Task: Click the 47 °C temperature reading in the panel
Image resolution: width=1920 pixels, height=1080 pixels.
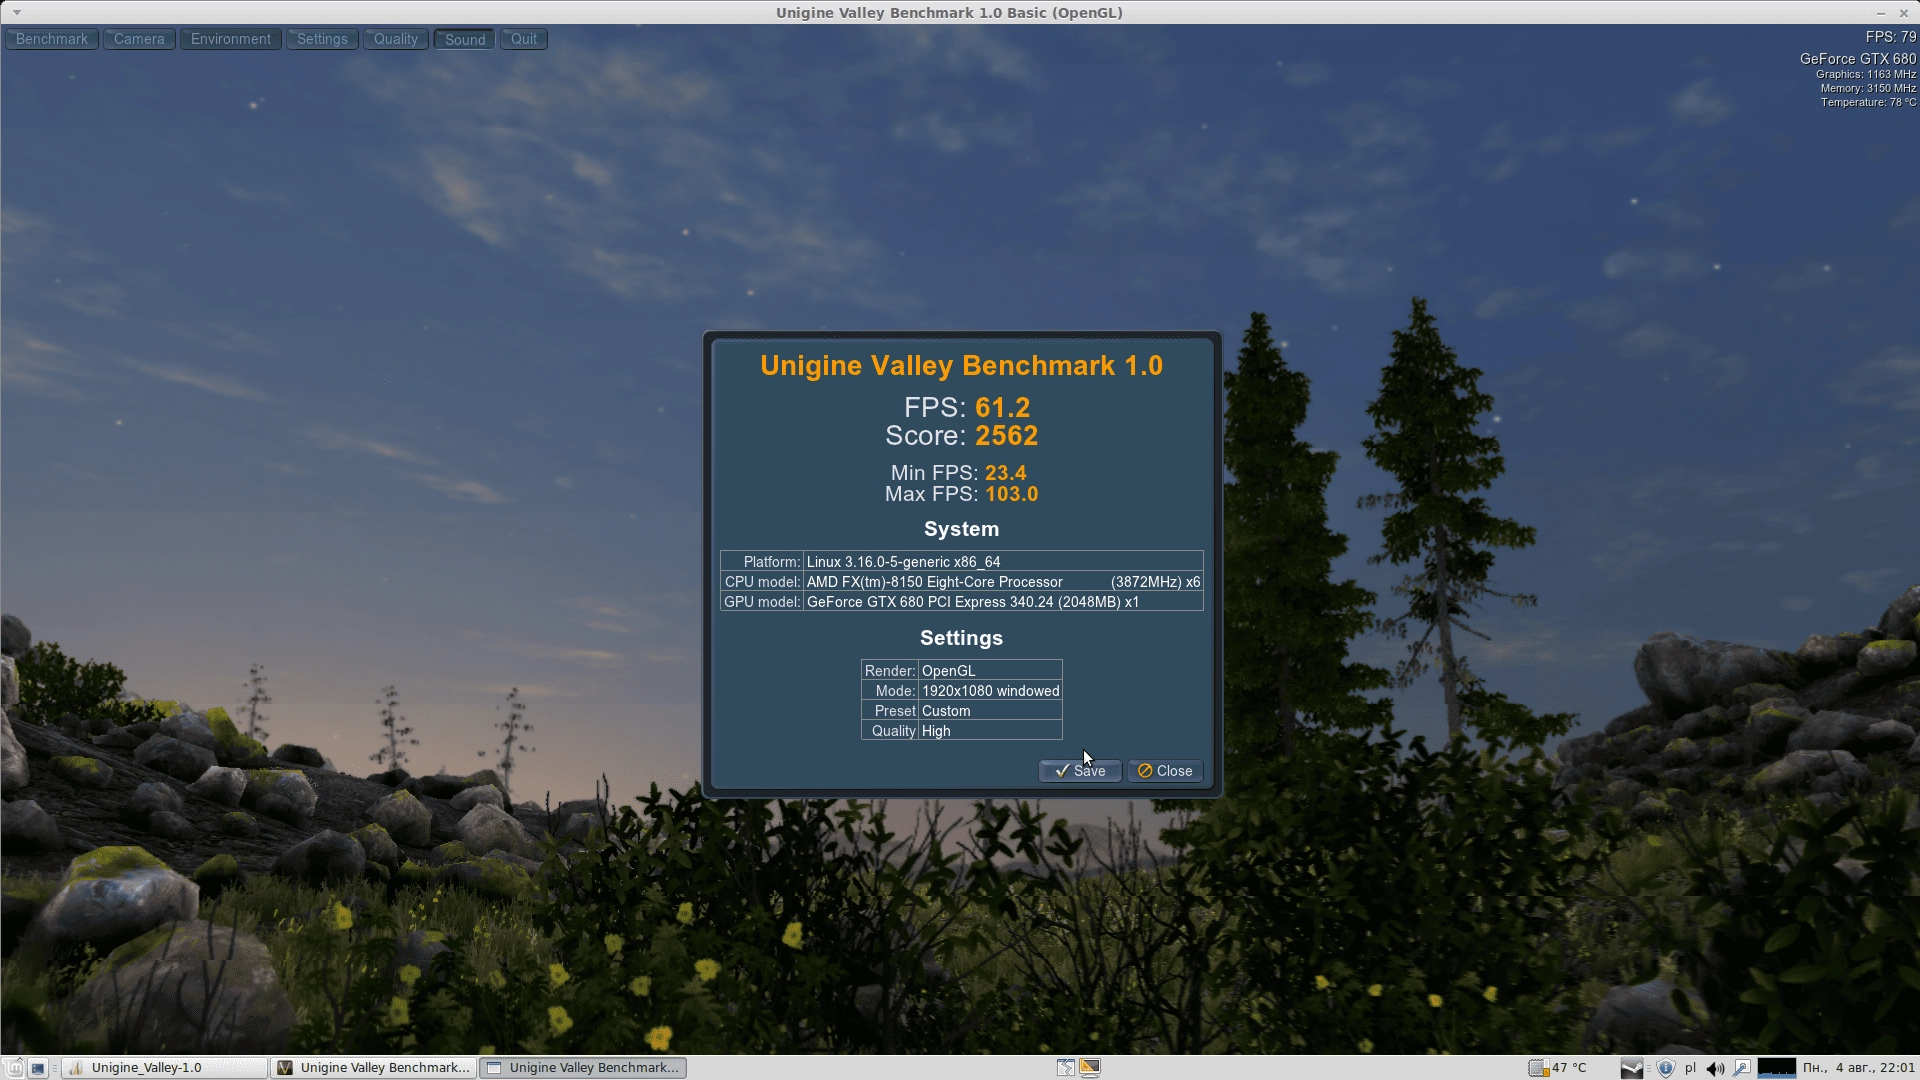Action: click(1569, 1067)
